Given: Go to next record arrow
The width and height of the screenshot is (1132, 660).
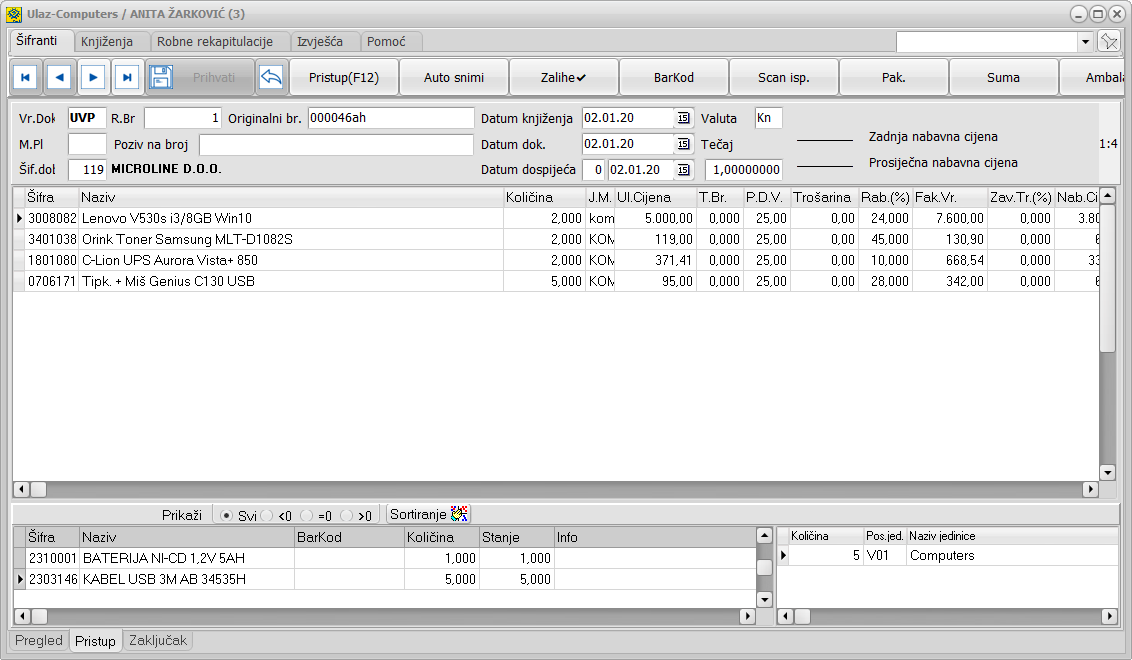Looking at the screenshot, I should tap(93, 77).
